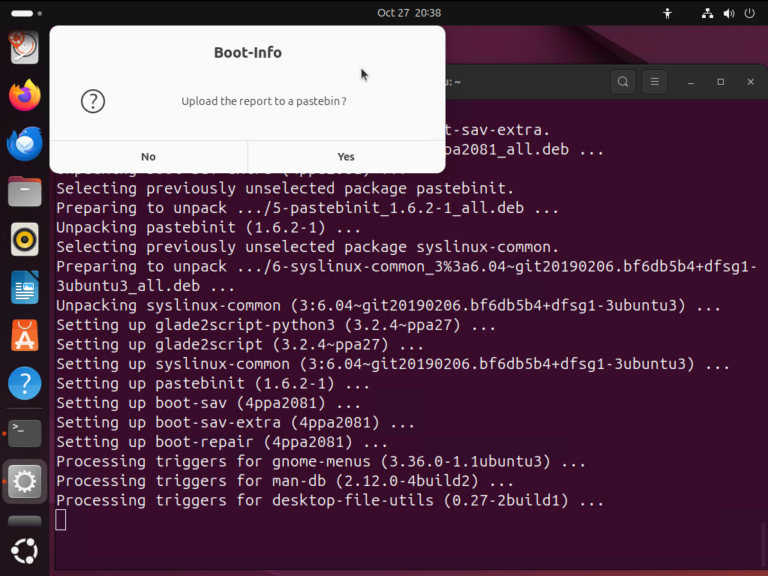The width and height of the screenshot is (768, 576).
Task: Open Thunderbird Mail from the dock
Action: 25,144
